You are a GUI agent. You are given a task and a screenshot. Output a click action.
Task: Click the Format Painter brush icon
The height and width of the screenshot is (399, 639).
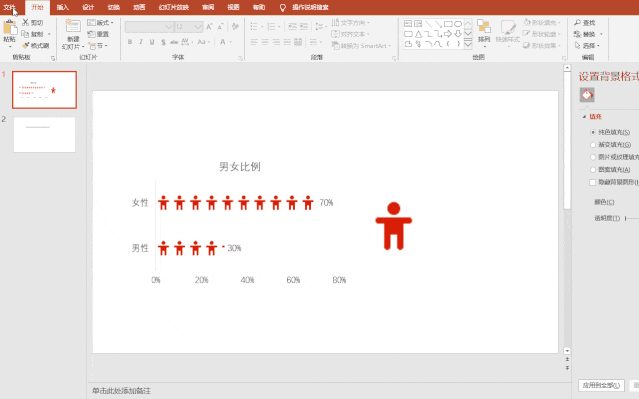click(26, 46)
